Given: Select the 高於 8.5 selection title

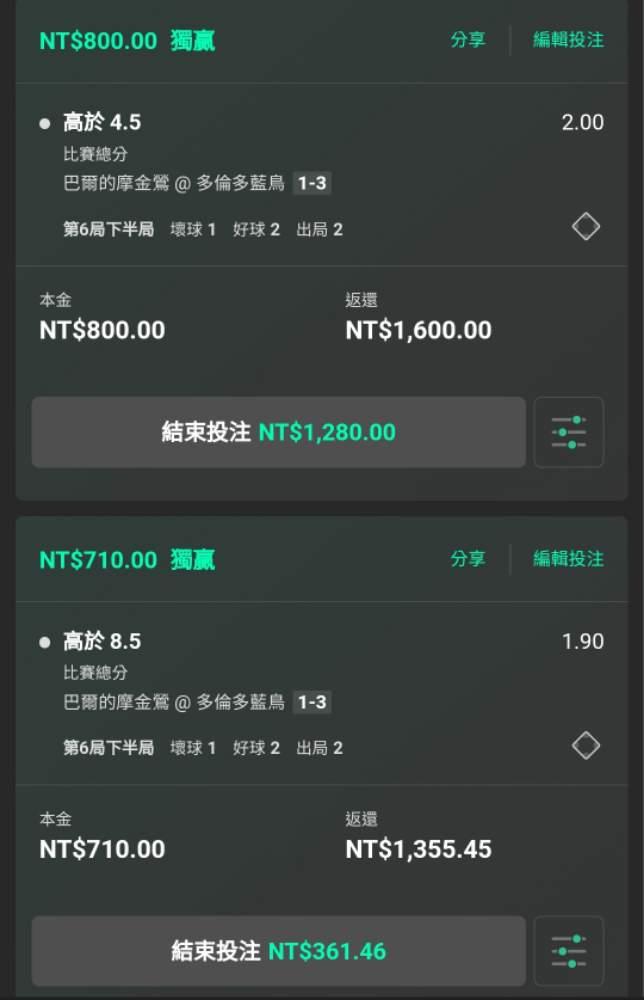Looking at the screenshot, I should [x=102, y=641].
